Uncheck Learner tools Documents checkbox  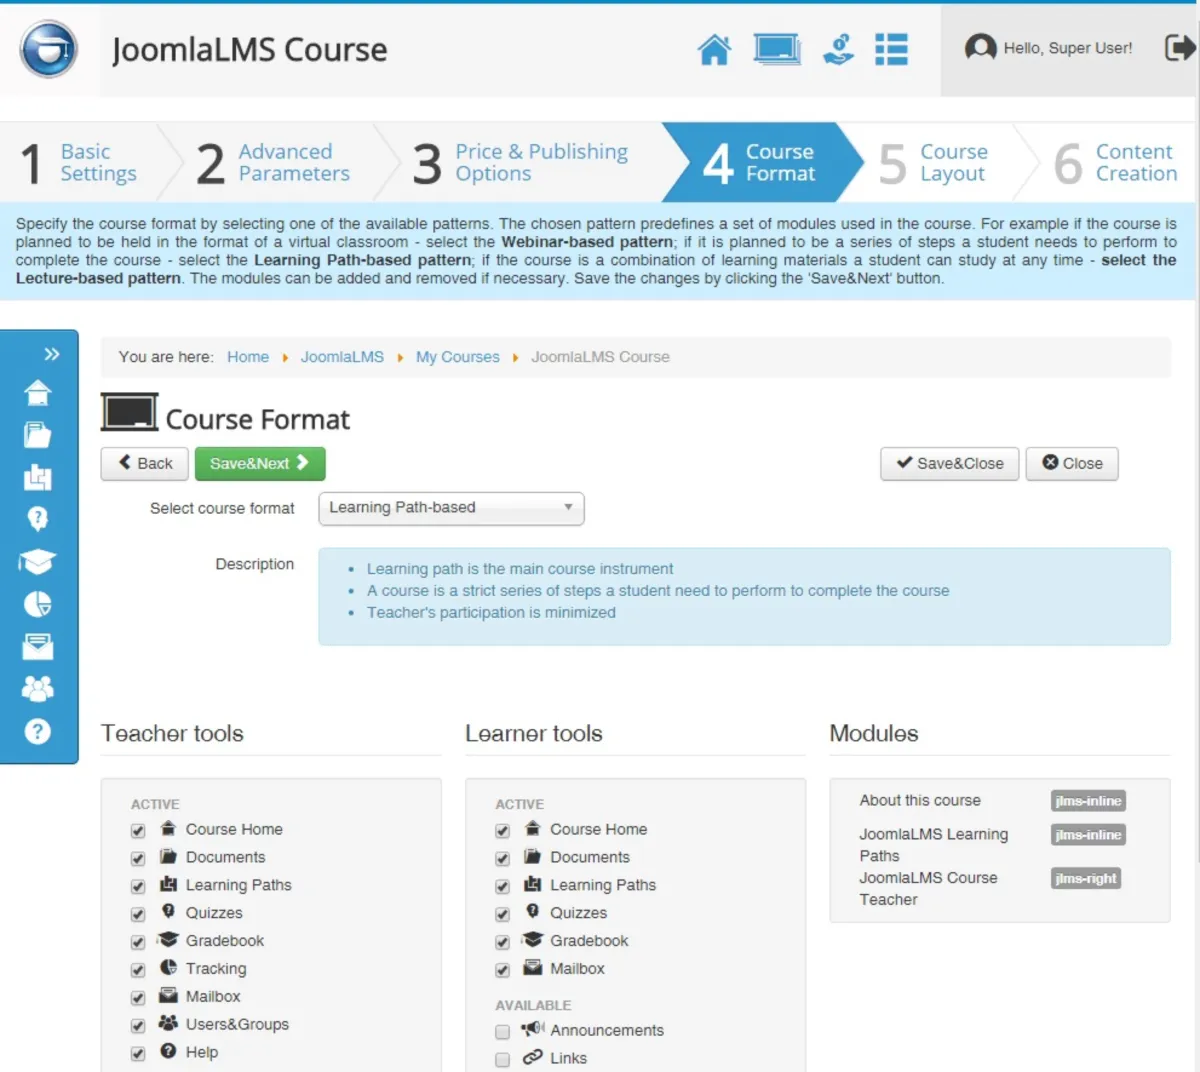pos(503,859)
